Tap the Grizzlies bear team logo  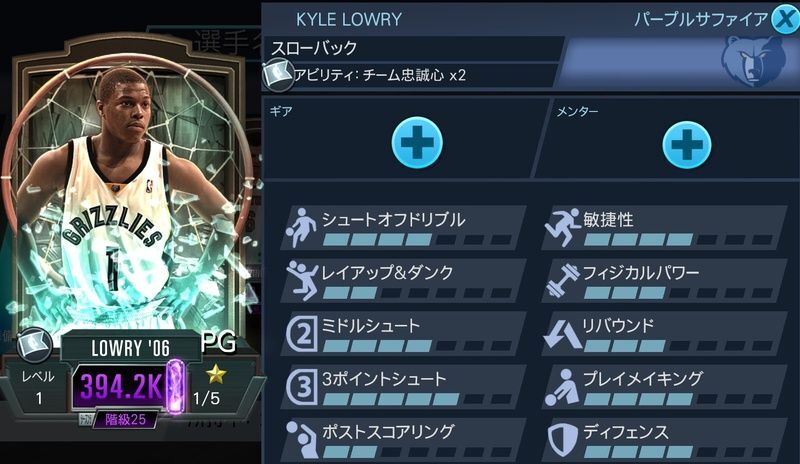click(x=752, y=60)
